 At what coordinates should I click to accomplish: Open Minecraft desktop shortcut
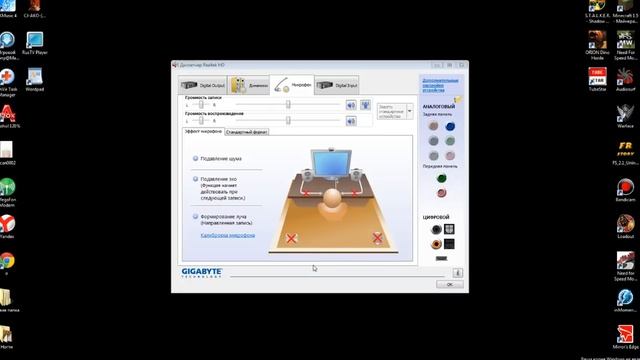pos(625,11)
